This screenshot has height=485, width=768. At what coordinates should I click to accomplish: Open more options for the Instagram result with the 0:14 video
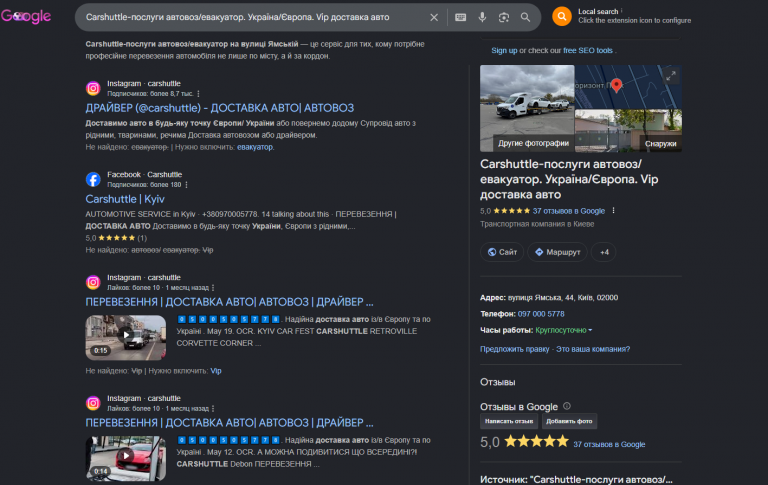click(213, 408)
